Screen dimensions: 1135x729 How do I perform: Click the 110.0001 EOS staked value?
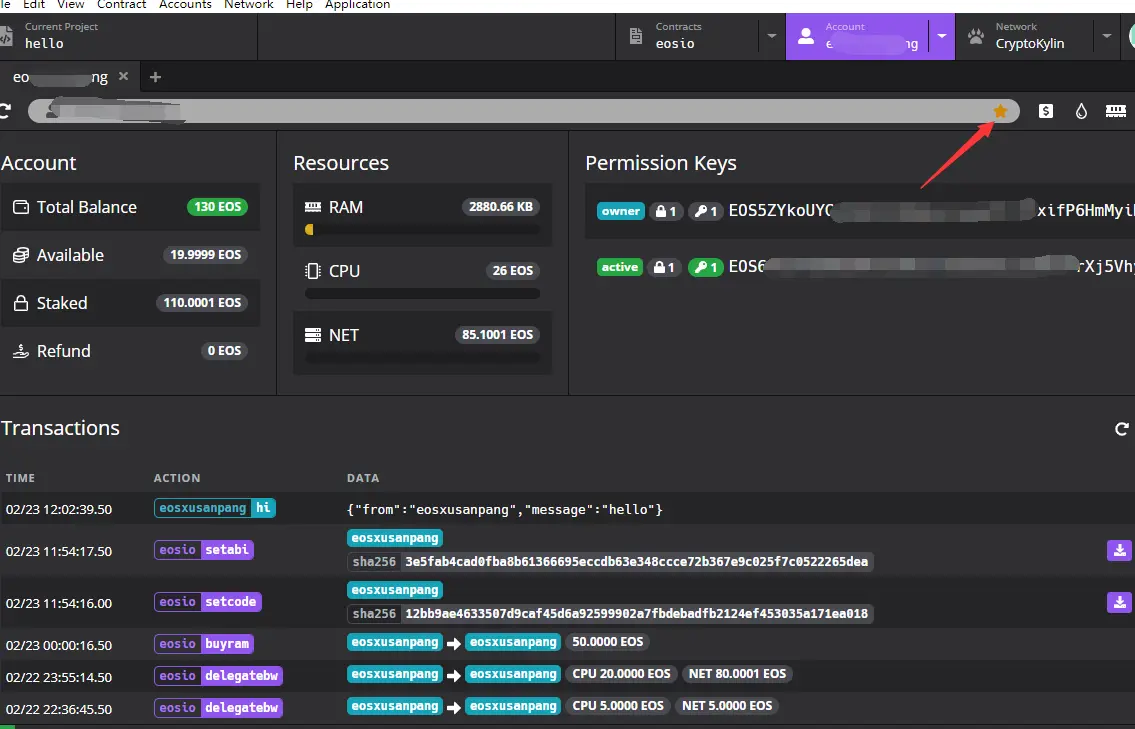pos(202,303)
